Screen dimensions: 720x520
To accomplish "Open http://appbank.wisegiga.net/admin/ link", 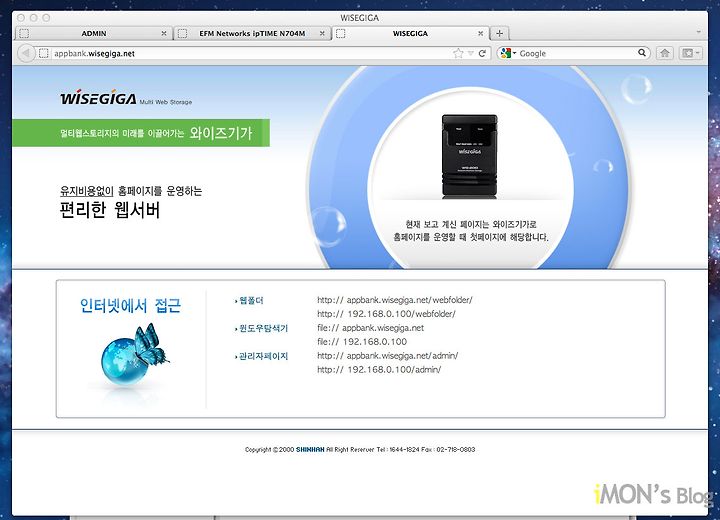I will coord(388,356).
